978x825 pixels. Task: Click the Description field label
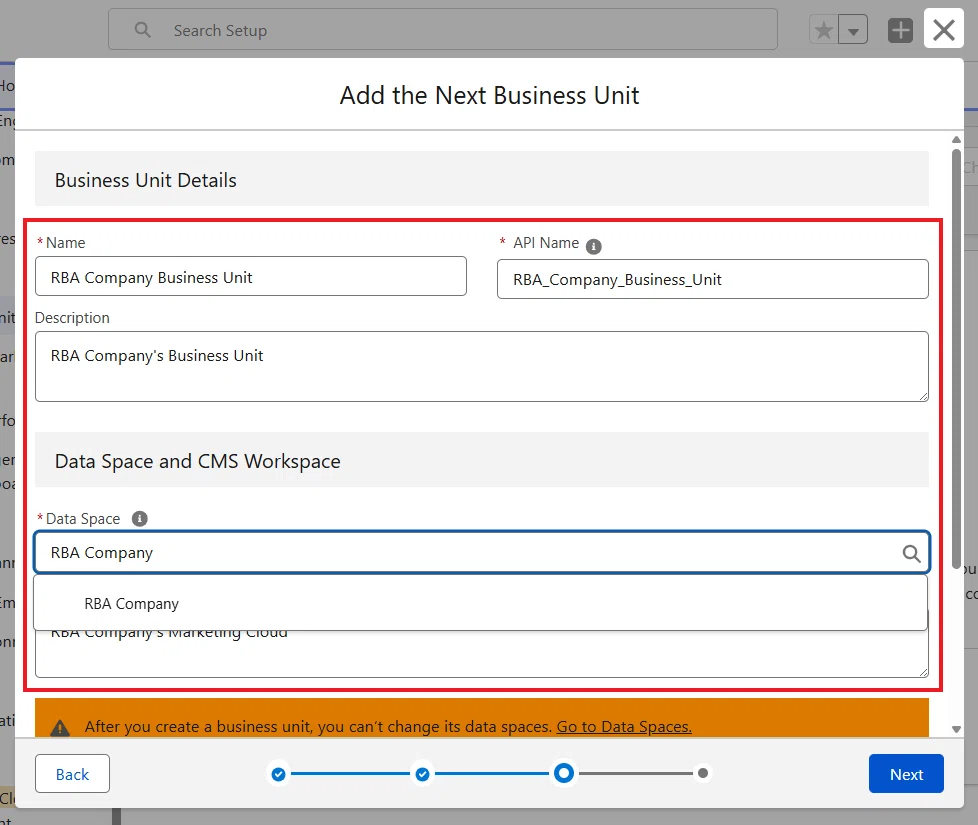coord(72,318)
